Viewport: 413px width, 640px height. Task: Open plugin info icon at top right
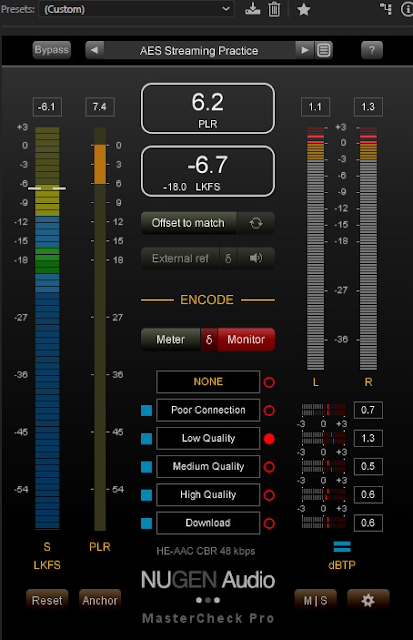coord(407,9)
